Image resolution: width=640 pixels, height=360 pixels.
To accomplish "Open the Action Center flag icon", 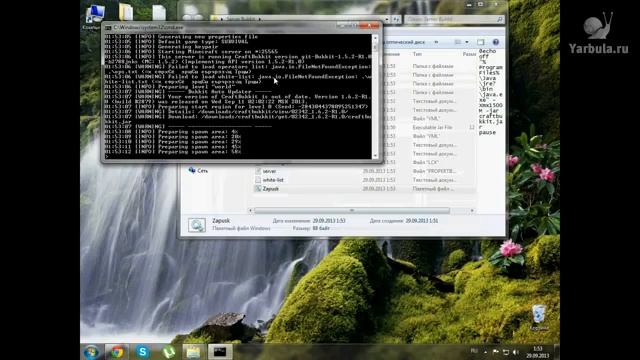I will pos(495,352).
